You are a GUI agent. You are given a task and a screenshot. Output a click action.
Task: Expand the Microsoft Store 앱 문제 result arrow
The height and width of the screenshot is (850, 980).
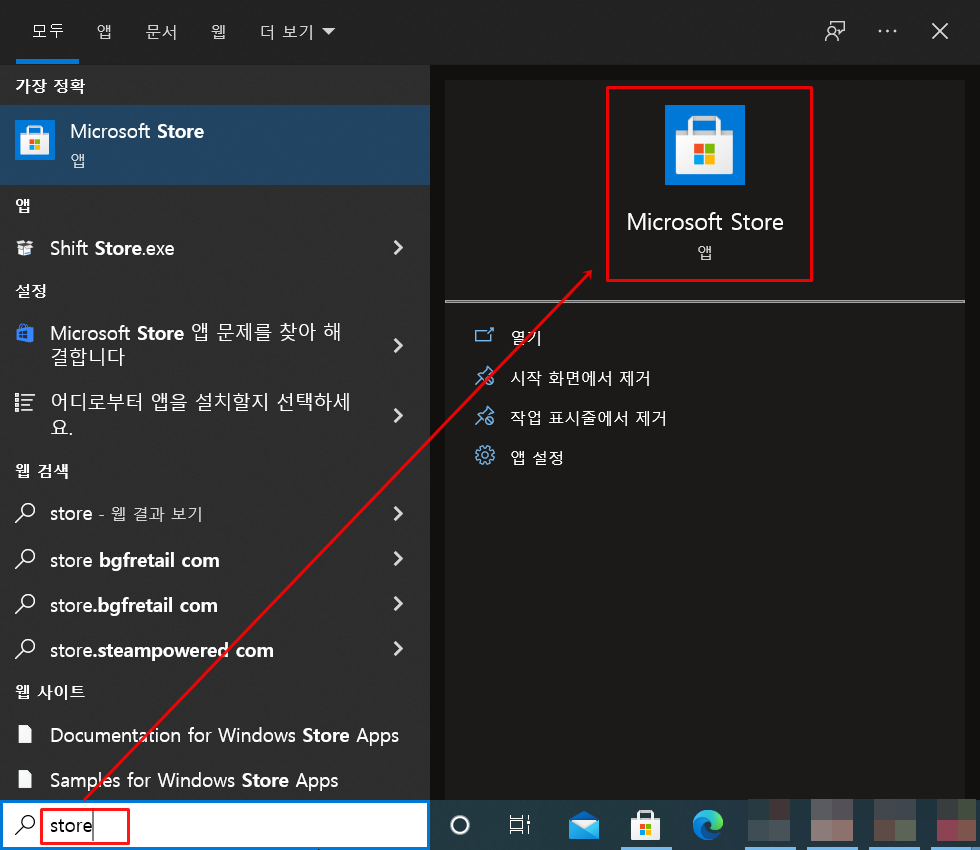(x=398, y=345)
